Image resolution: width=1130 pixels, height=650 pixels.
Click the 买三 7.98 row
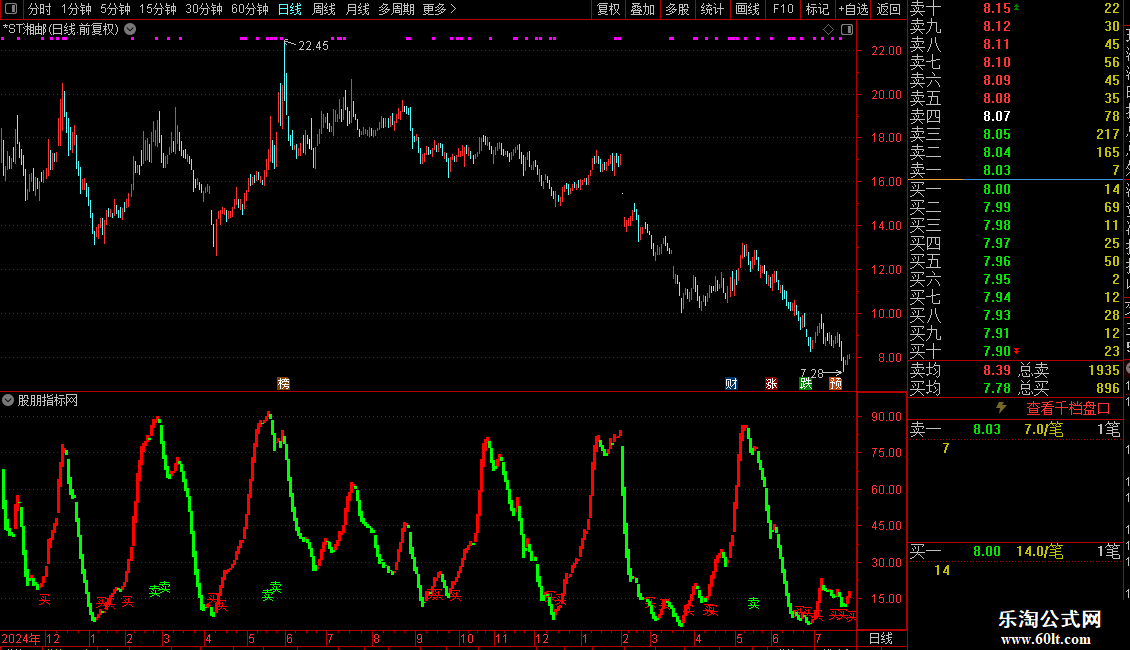pos(1015,225)
